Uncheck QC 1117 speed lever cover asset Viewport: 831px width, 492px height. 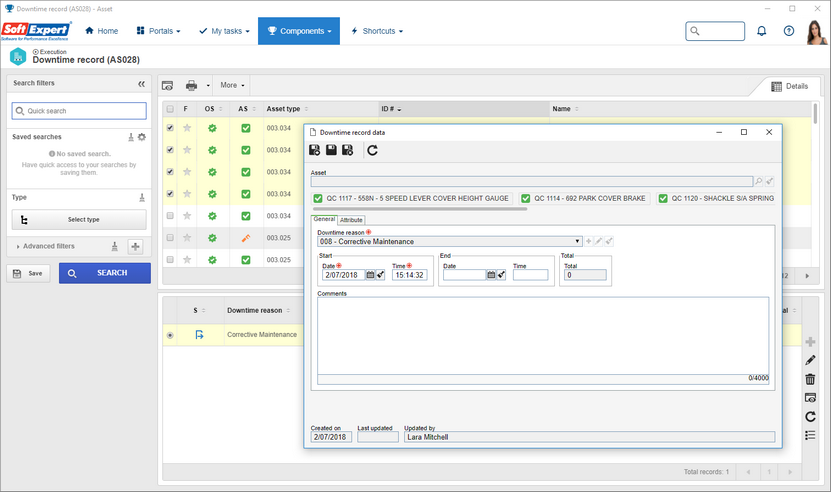[x=318, y=198]
